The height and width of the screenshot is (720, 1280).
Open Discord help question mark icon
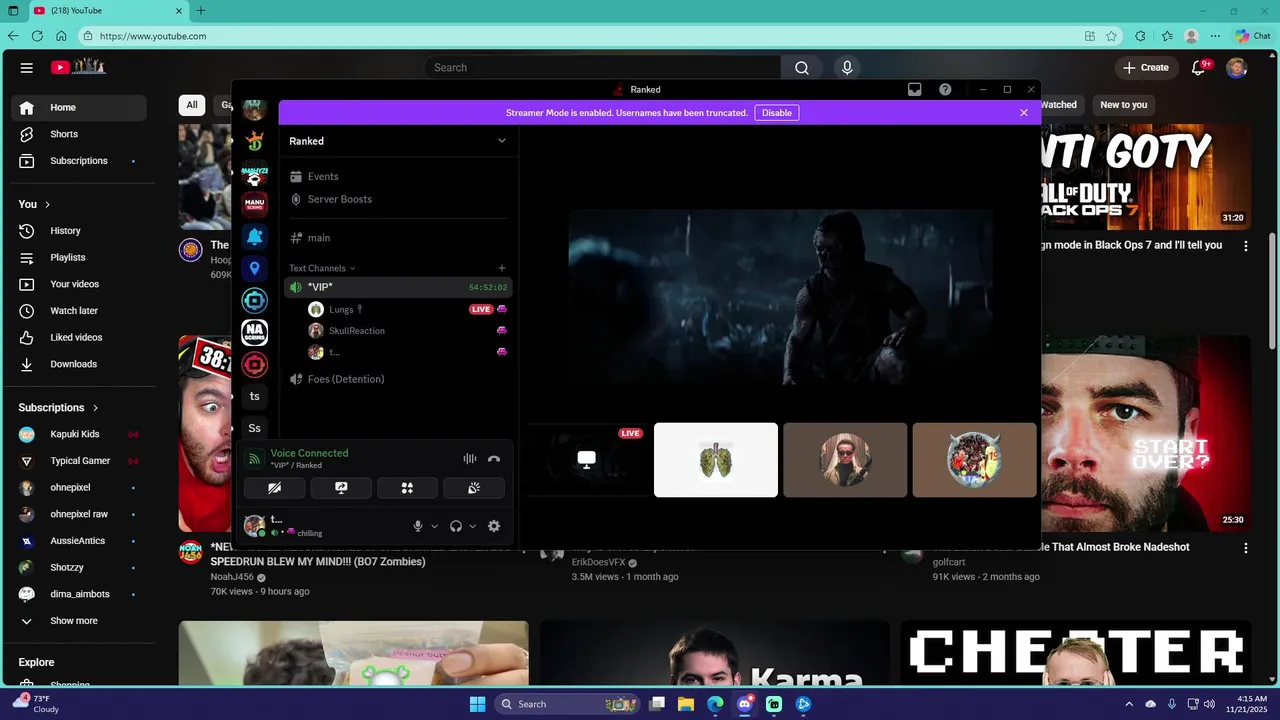945,89
